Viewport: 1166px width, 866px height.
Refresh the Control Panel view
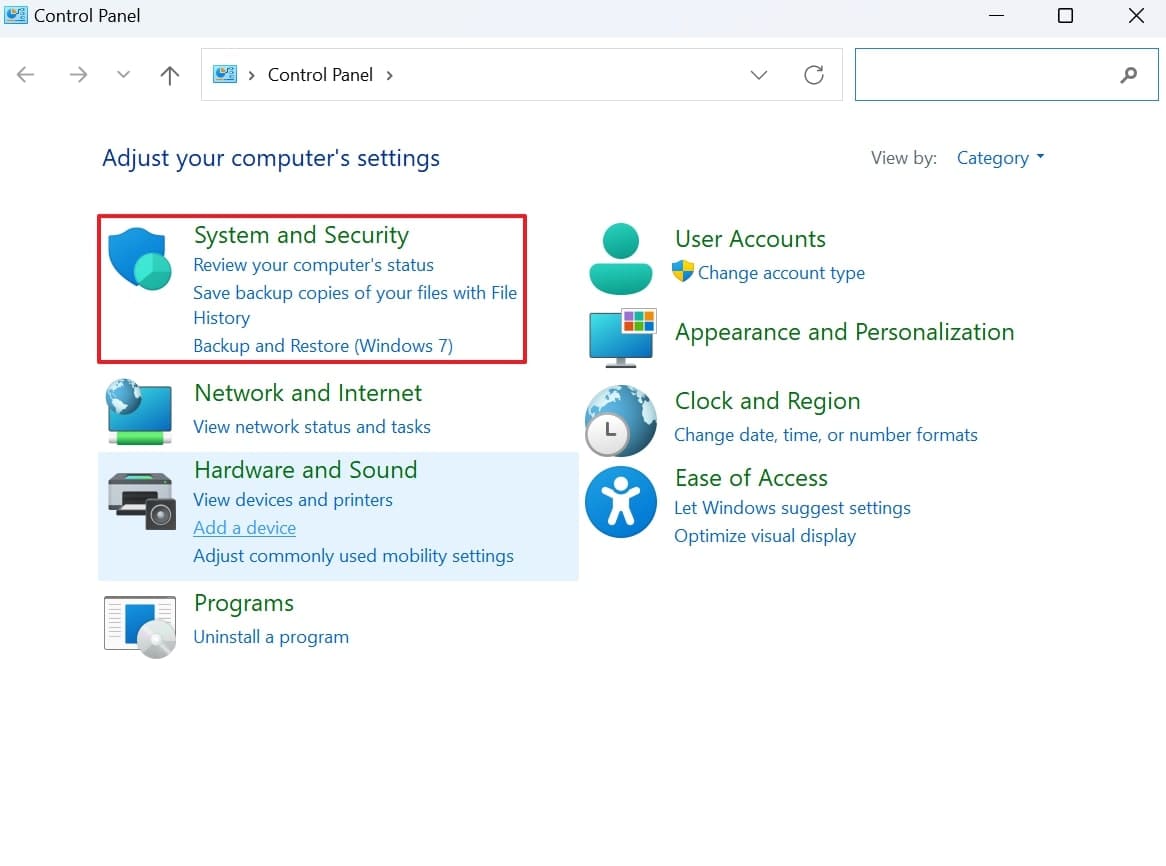(814, 75)
